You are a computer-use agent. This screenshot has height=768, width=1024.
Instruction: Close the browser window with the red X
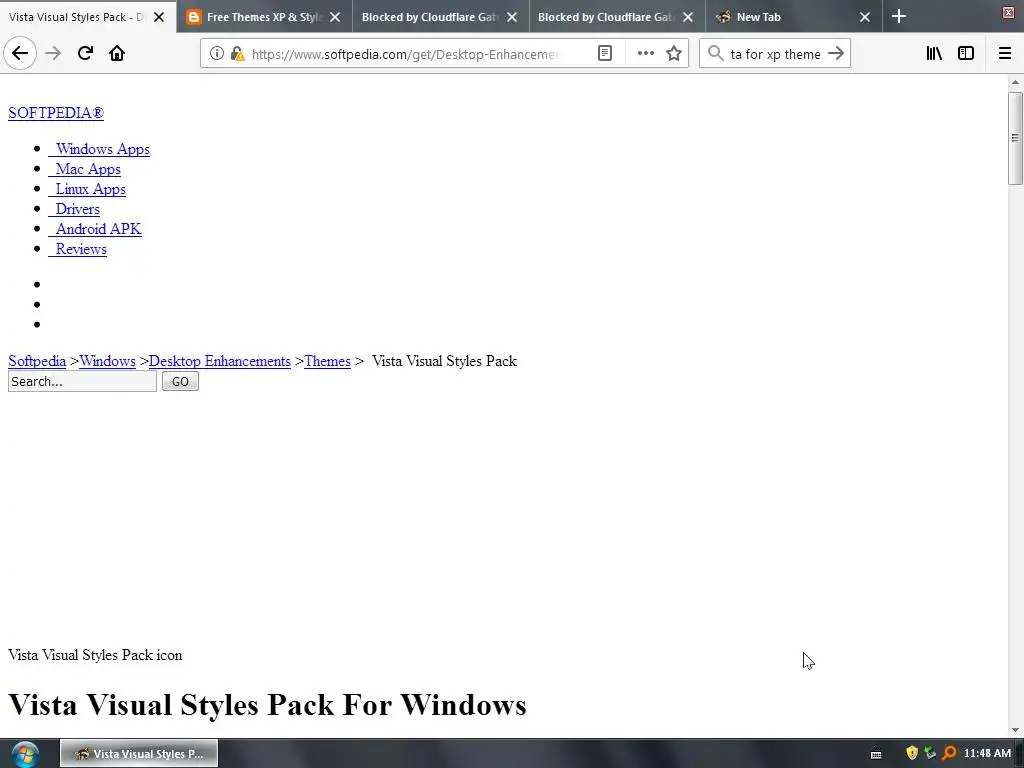[x=1009, y=12]
